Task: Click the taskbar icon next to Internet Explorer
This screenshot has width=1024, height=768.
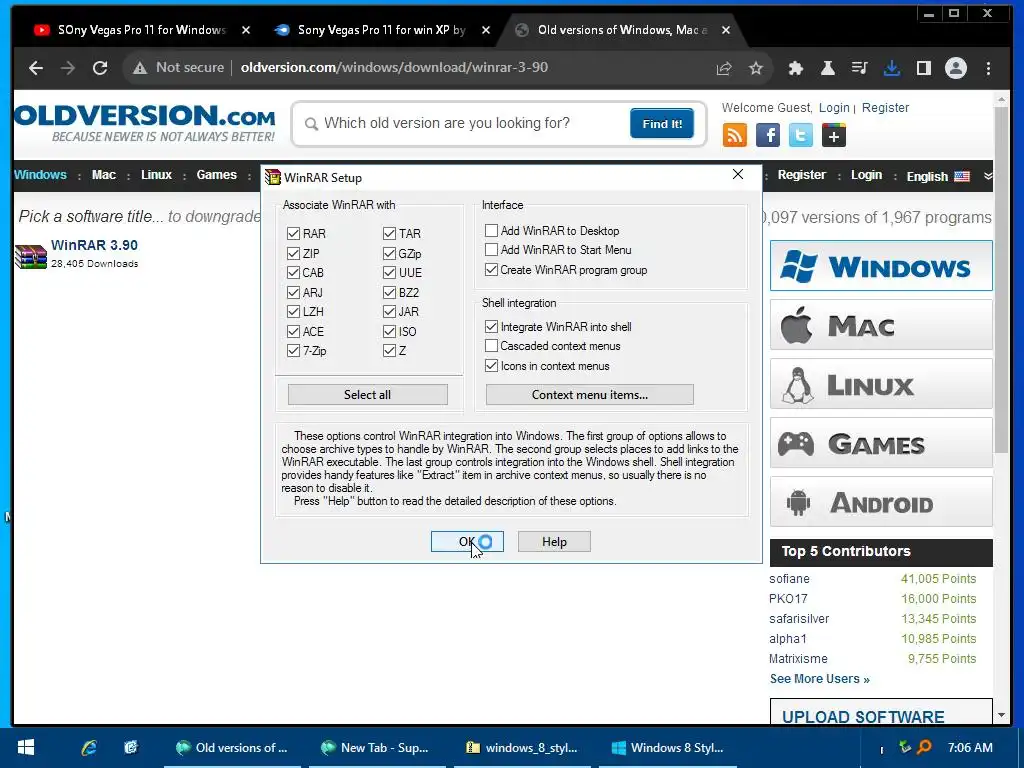Action: click(x=131, y=748)
